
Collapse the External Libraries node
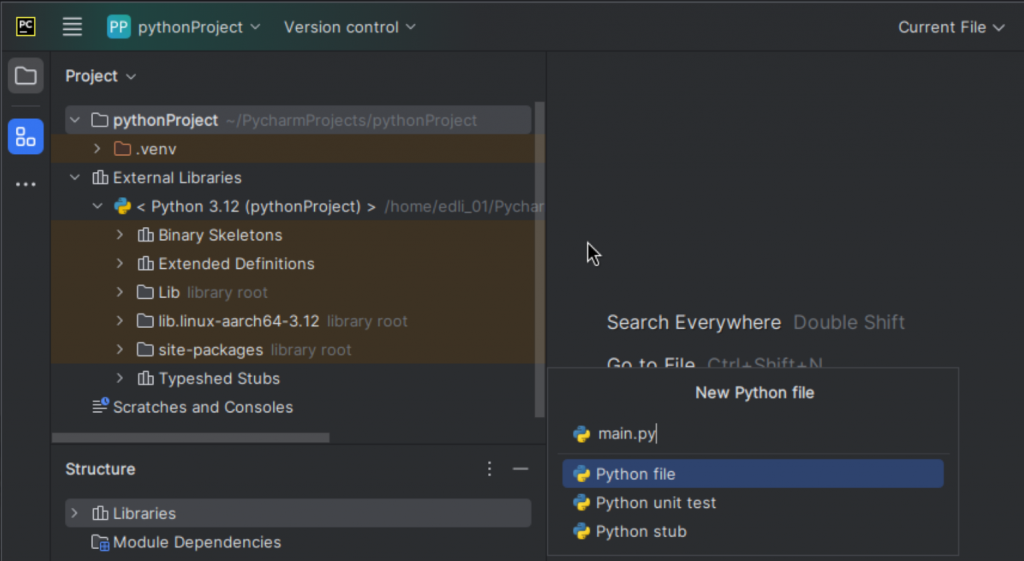[74, 178]
